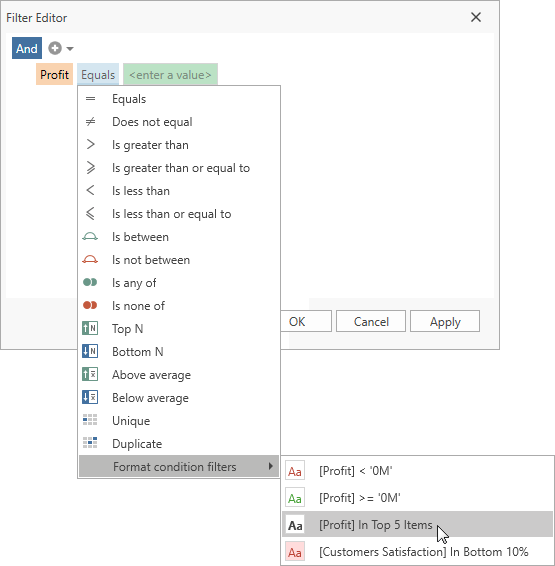Select [Profit] In Top 5 Items
Image resolution: width=555 pixels, height=566 pixels.
pos(418,525)
